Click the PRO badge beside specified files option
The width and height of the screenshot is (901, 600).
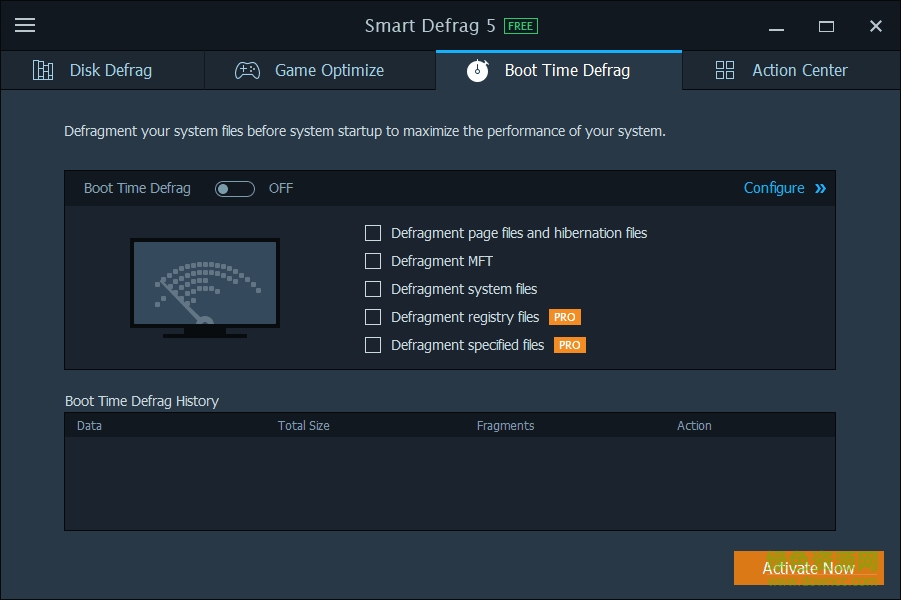[569, 345]
